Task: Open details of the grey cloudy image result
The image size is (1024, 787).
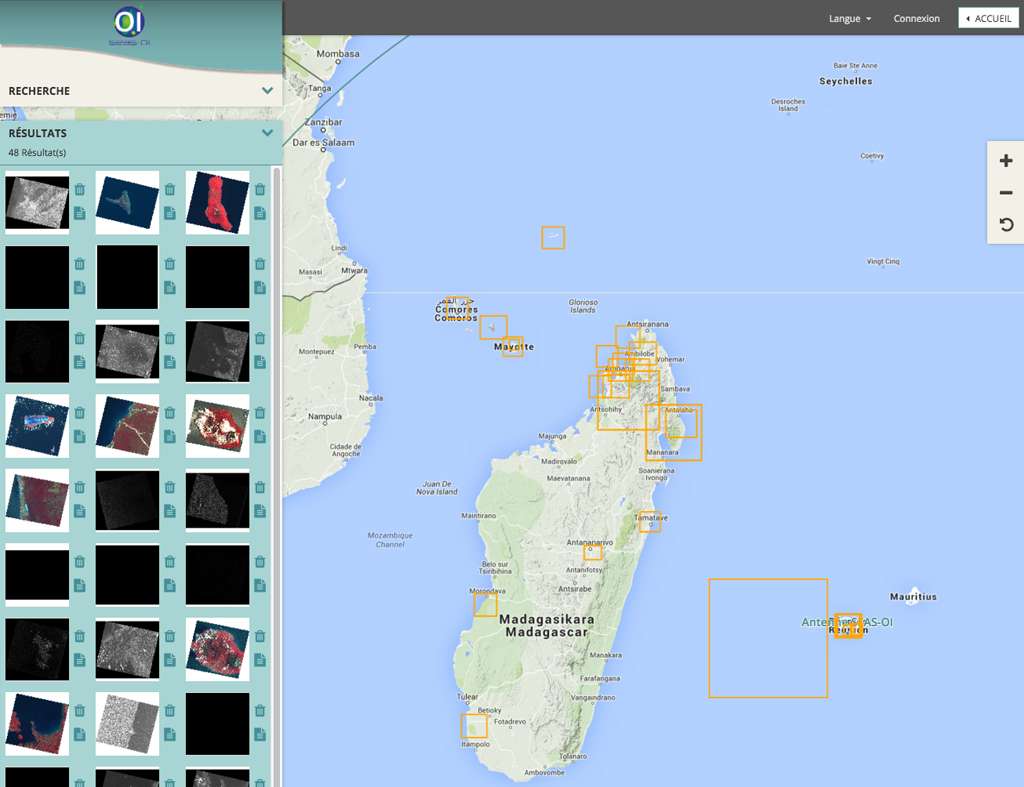Action: (80, 213)
